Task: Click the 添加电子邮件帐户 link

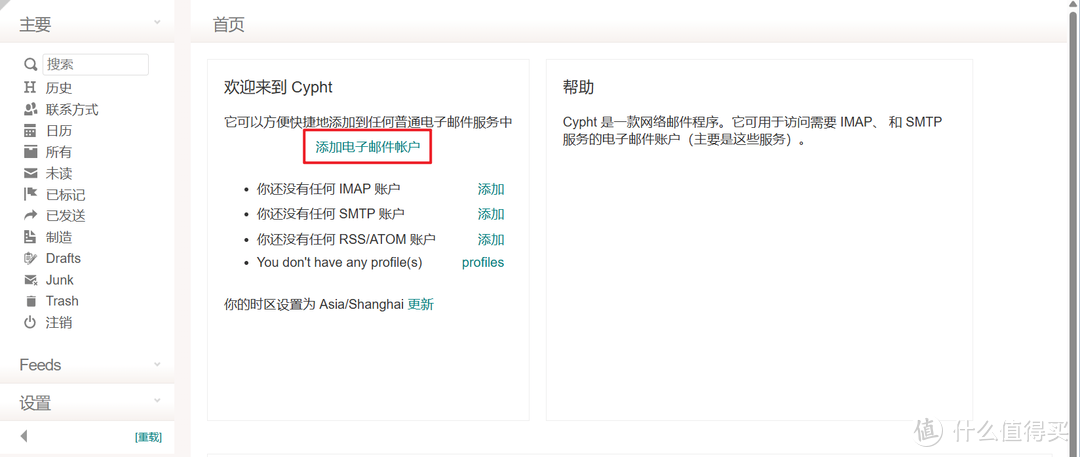Action: coord(368,147)
